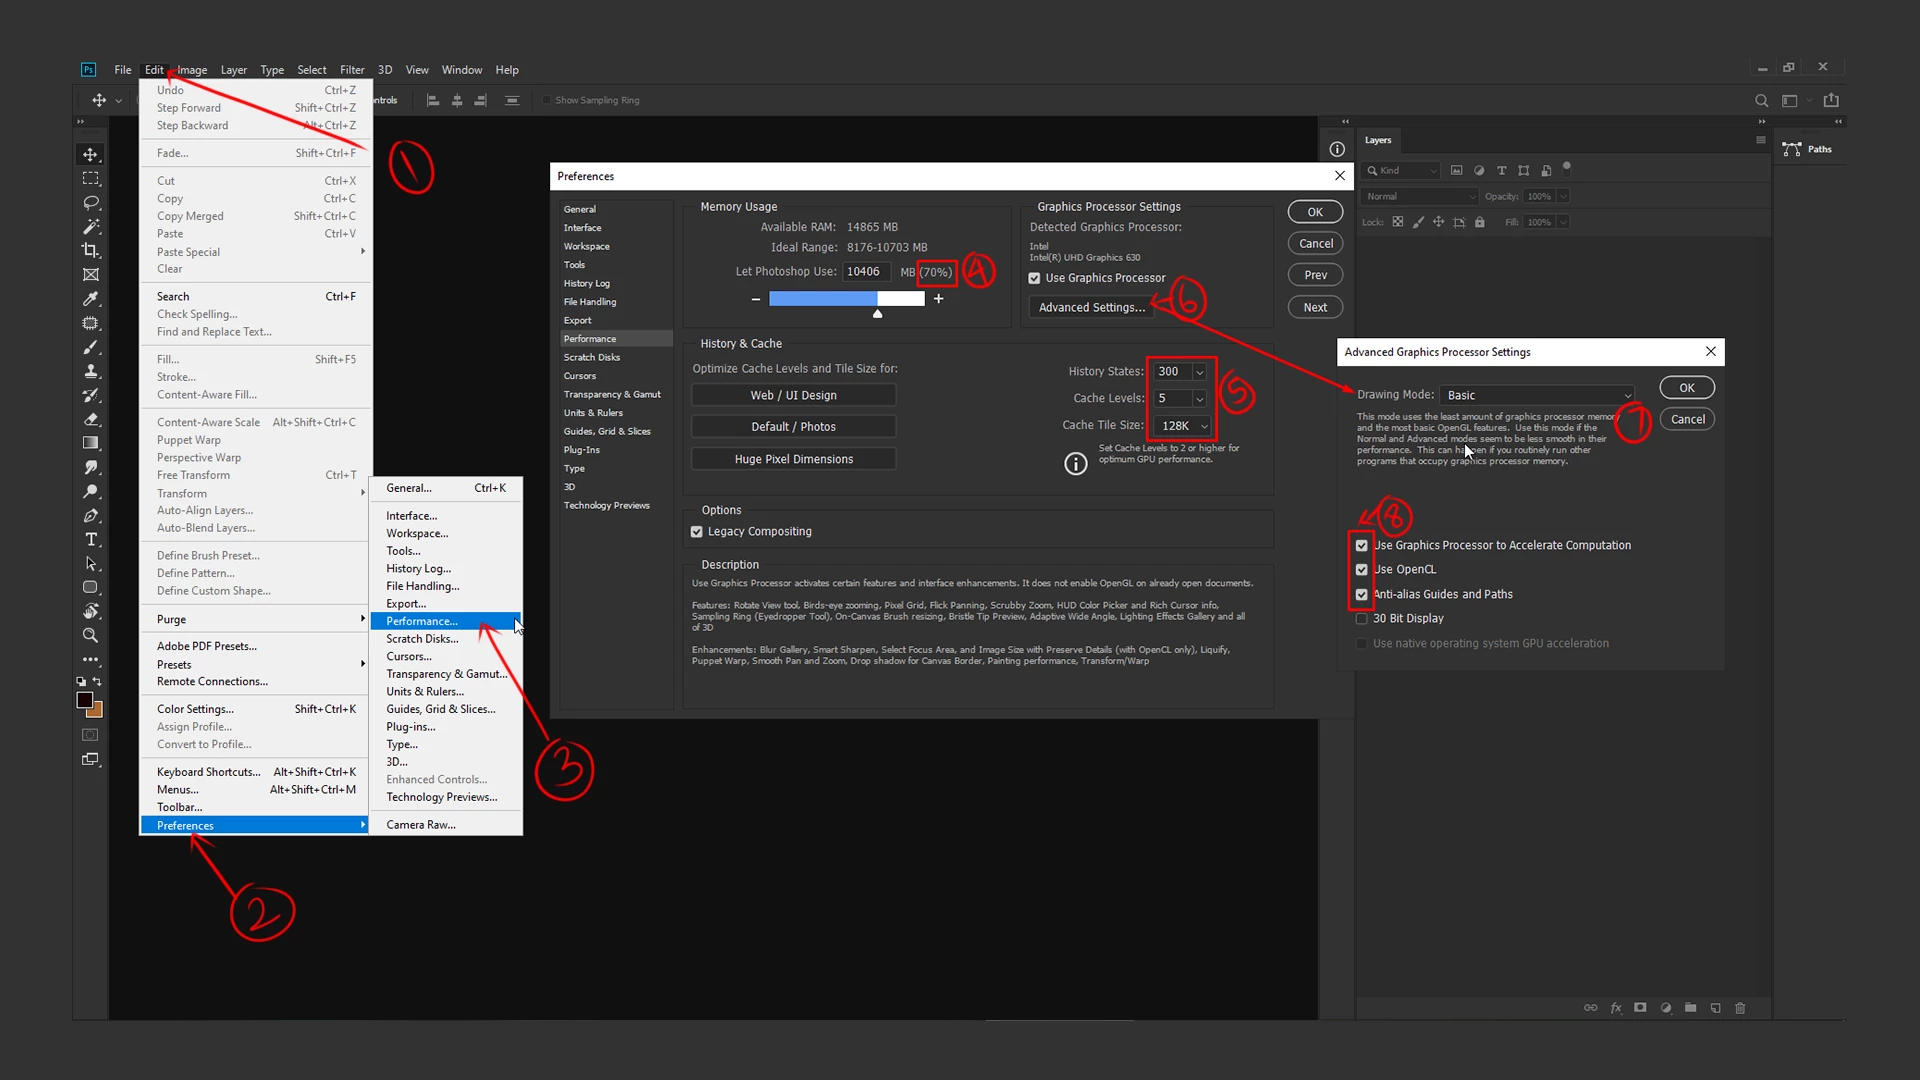The width and height of the screenshot is (1920, 1080).
Task: Disable Legacy Compositing option
Action: [x=697, y=532]
